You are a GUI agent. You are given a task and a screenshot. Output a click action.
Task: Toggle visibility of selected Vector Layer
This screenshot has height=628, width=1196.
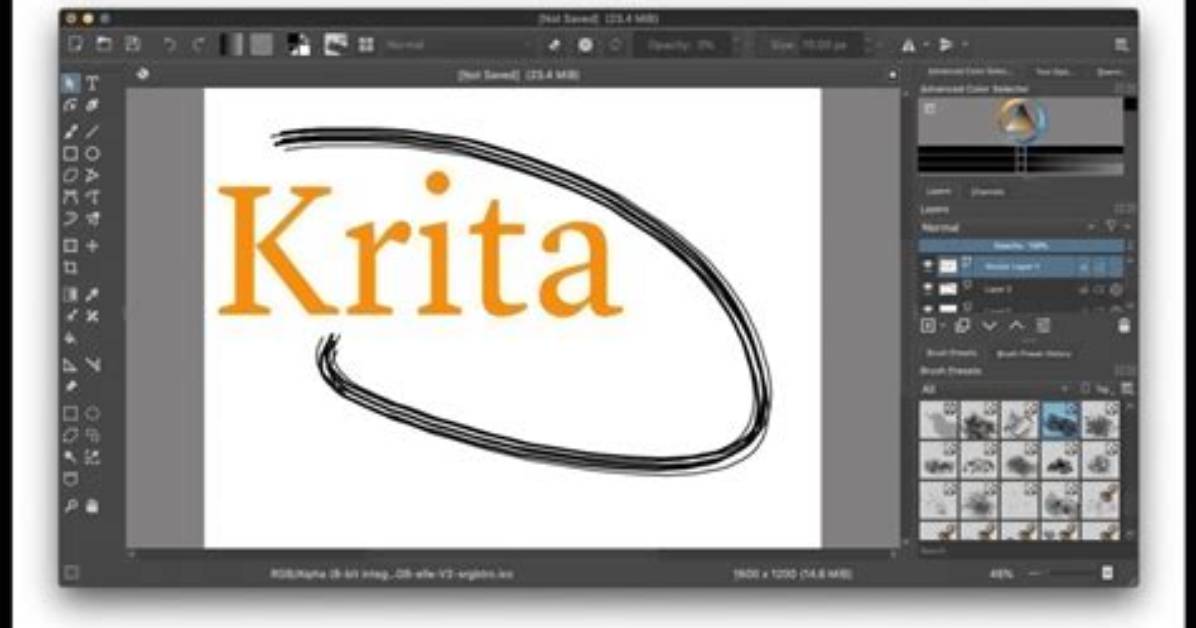click(x=928, y=266)
